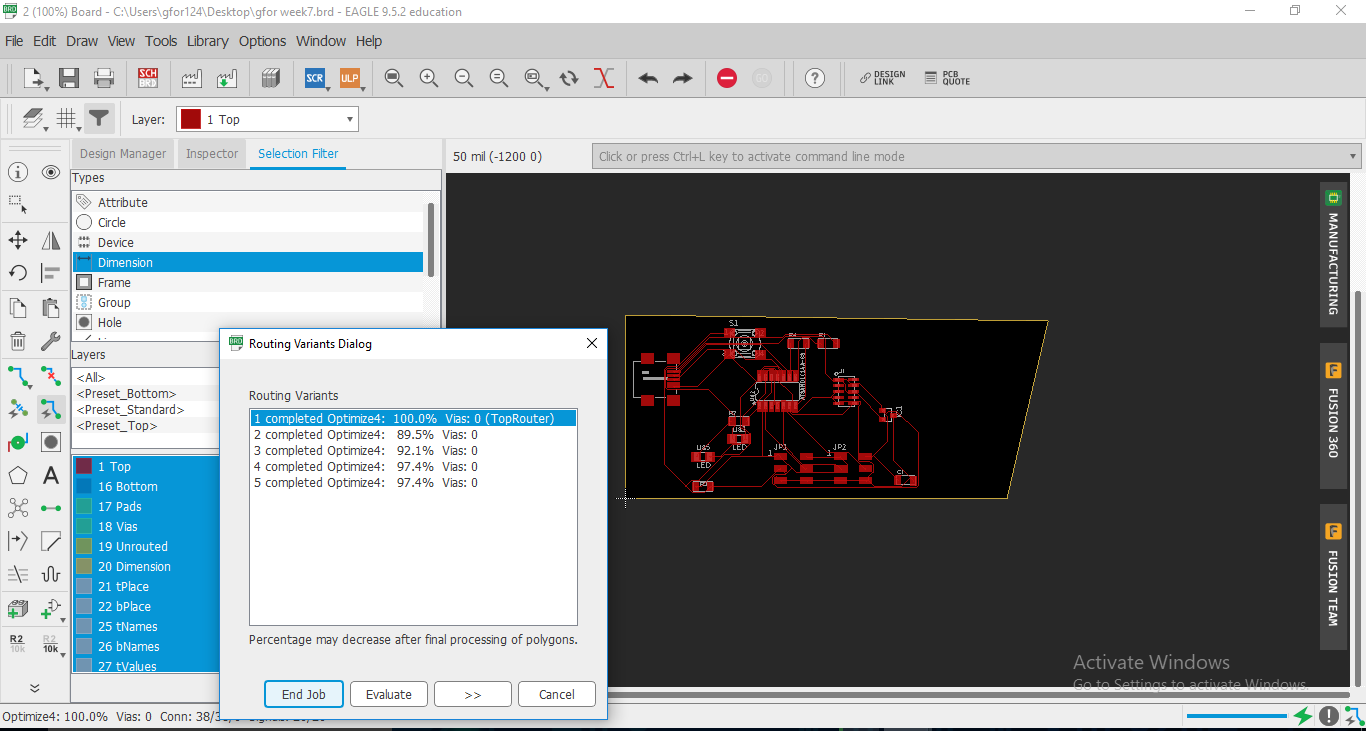Image resolution: width=1366 pixels, height=731 pixels.
Task: Click the End Job button
Action: 304,694
